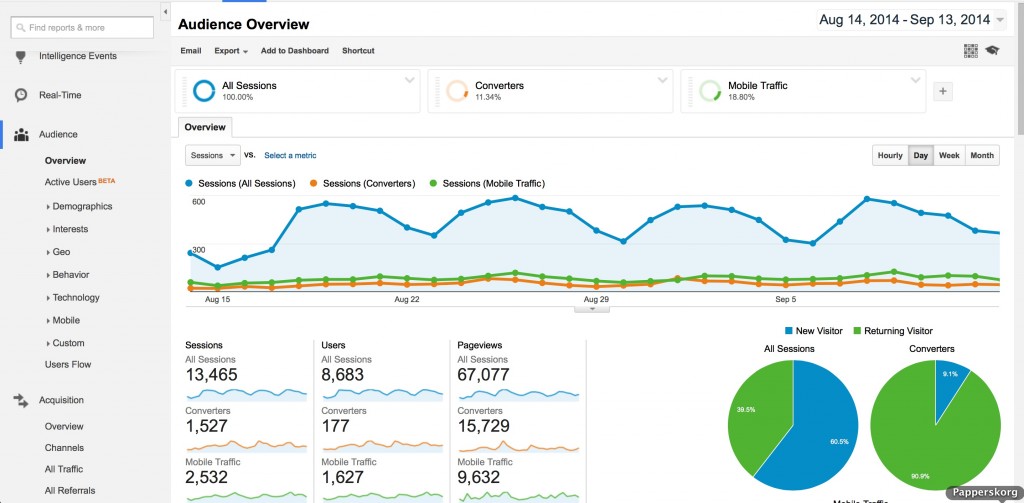Click the All Sessions donut icon
The image size is (1024, 503).
click(x=204, y=91)
